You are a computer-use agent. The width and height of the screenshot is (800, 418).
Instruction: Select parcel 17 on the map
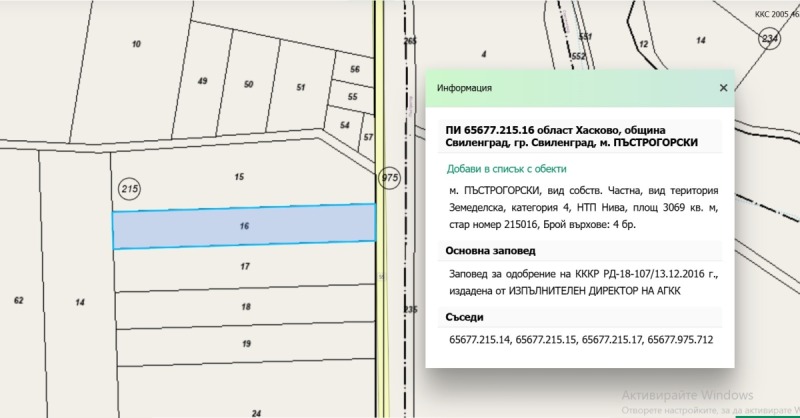(x=244, y=266)
